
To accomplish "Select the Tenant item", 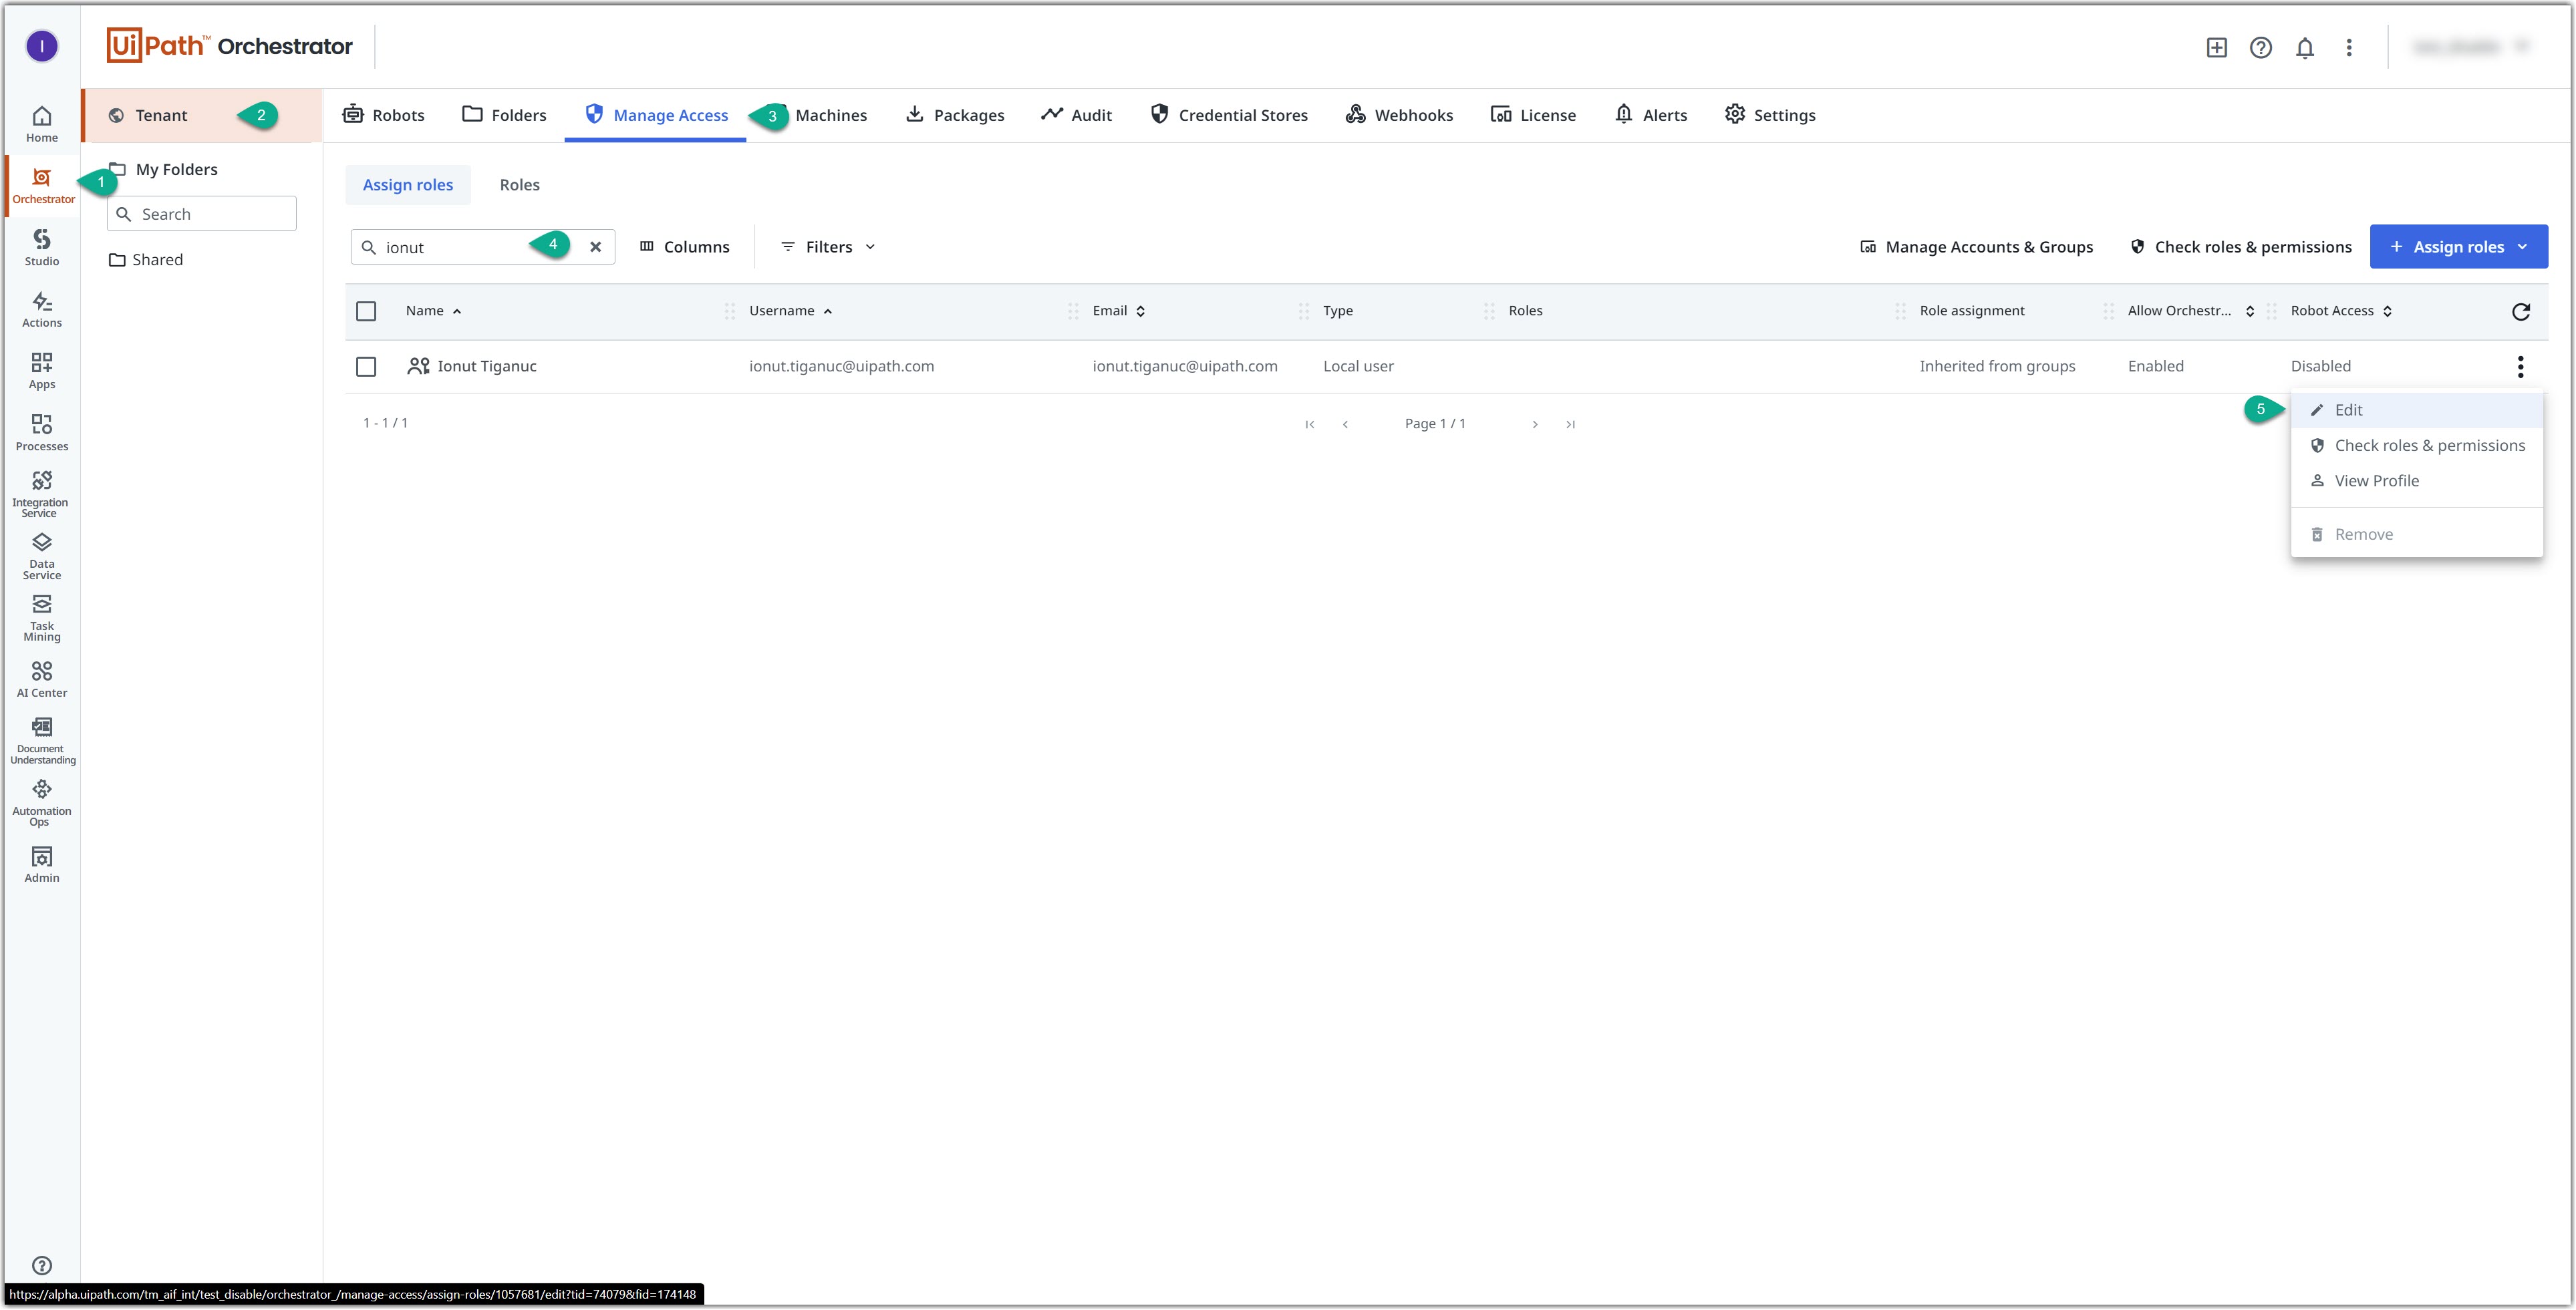I will tap(201, 115).
